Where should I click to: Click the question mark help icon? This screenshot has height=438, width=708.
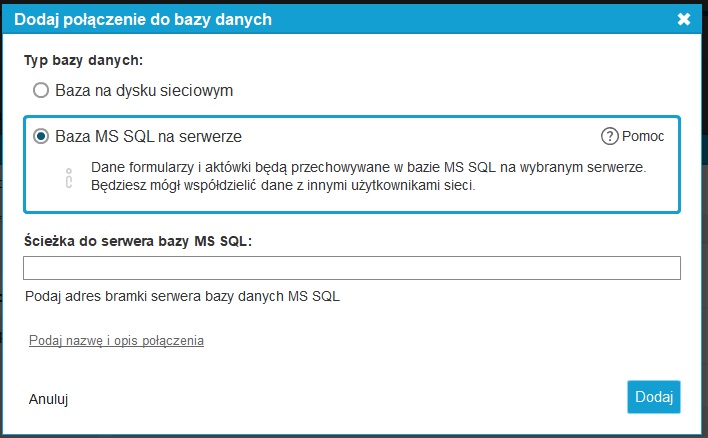pos(610,136)
